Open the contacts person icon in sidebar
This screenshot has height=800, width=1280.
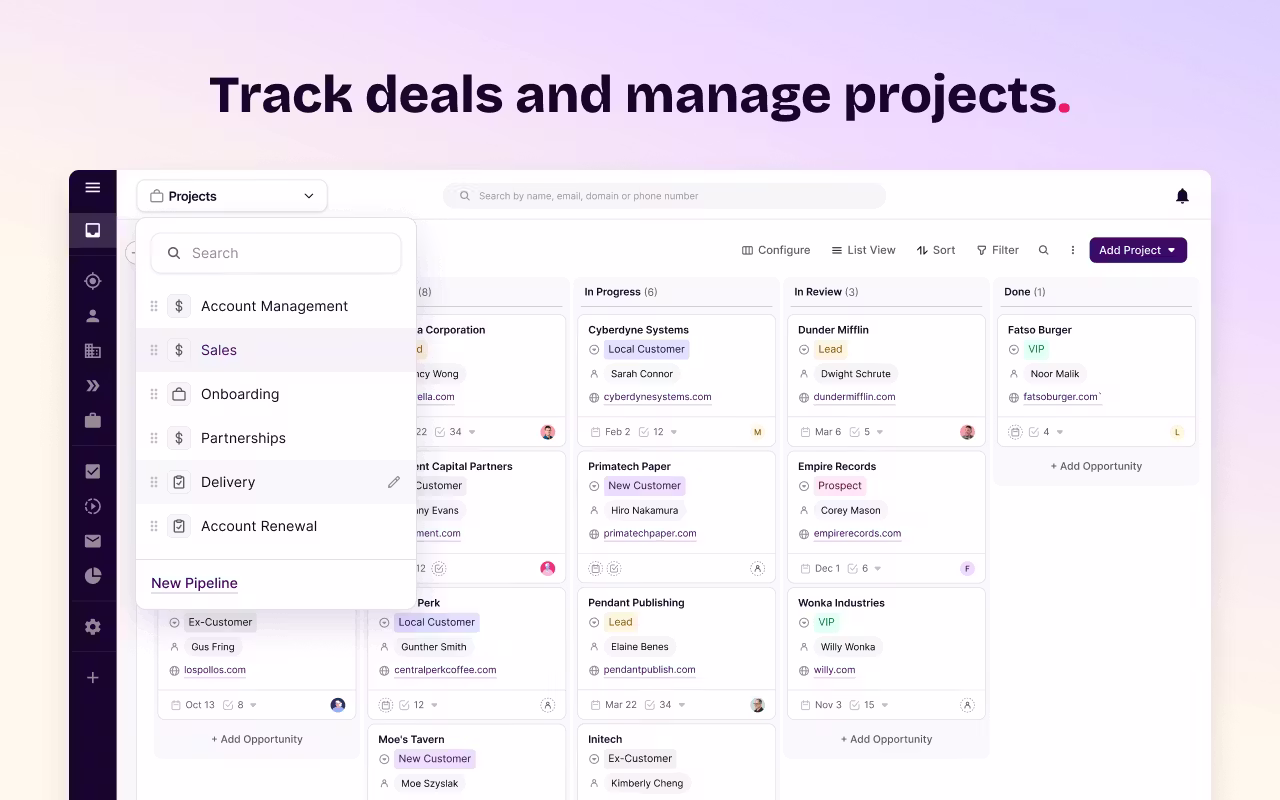coord(93,316)
